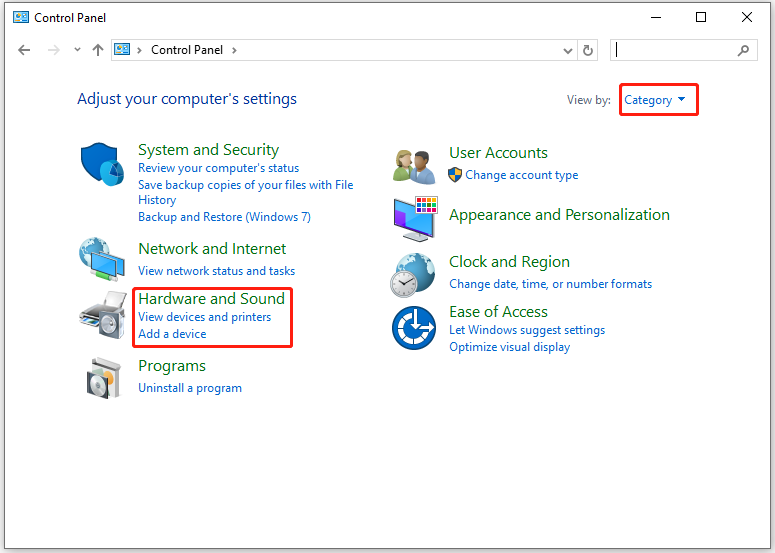Click View devices and printers link

tap(205, 317)
